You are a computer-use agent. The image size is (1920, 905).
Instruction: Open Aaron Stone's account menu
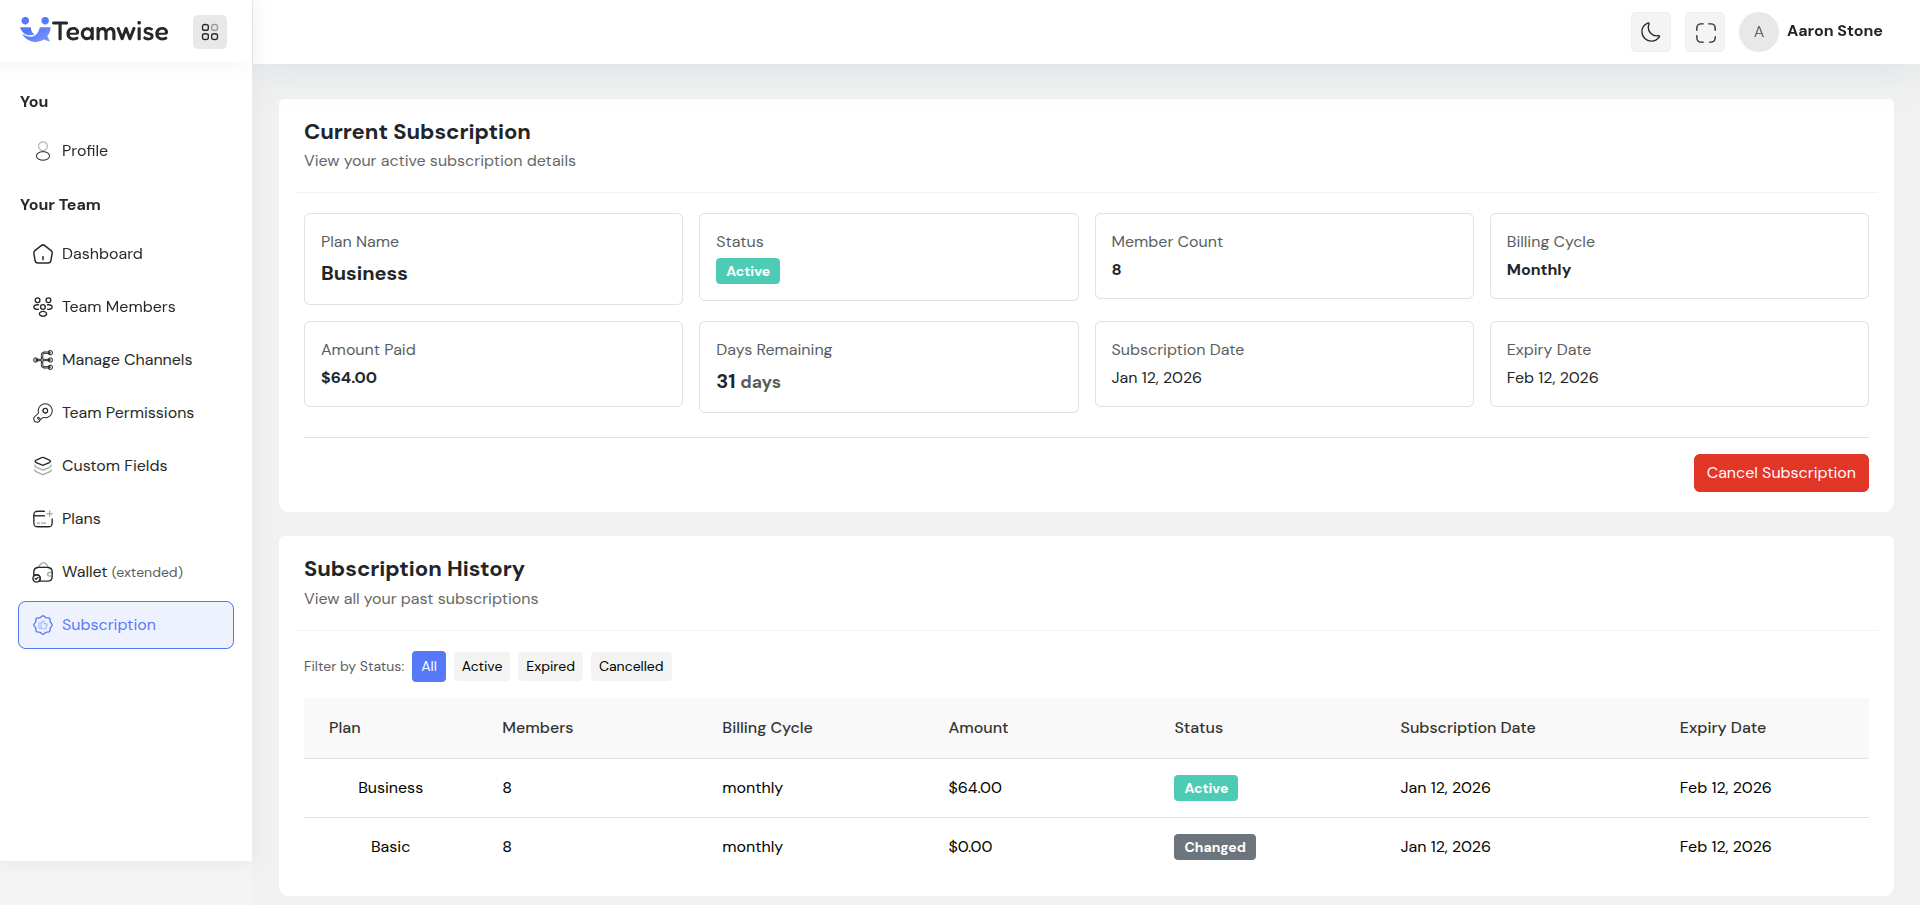pyautogui.click(x=1835, y=31)
